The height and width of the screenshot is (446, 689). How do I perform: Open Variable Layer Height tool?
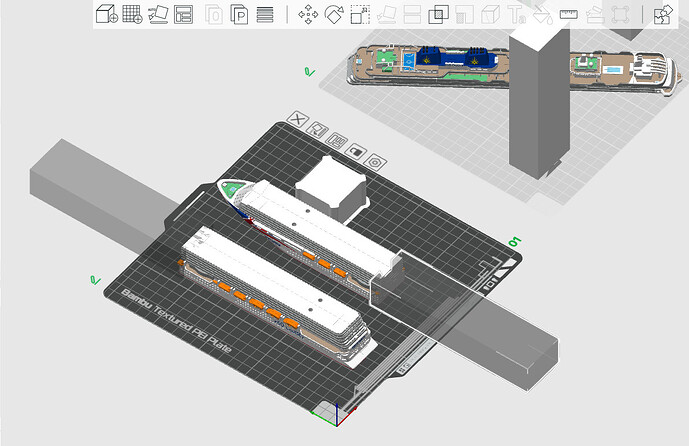click(265, 14)
